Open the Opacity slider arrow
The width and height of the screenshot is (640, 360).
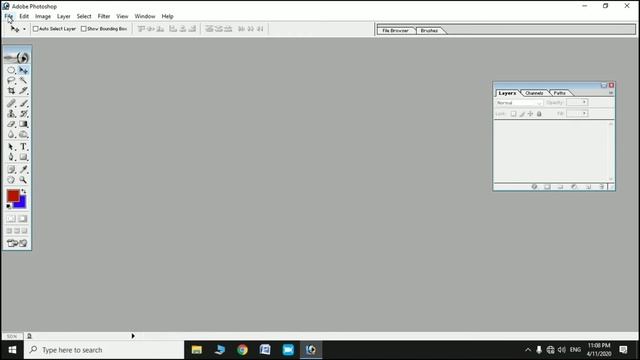click(584, 102)
